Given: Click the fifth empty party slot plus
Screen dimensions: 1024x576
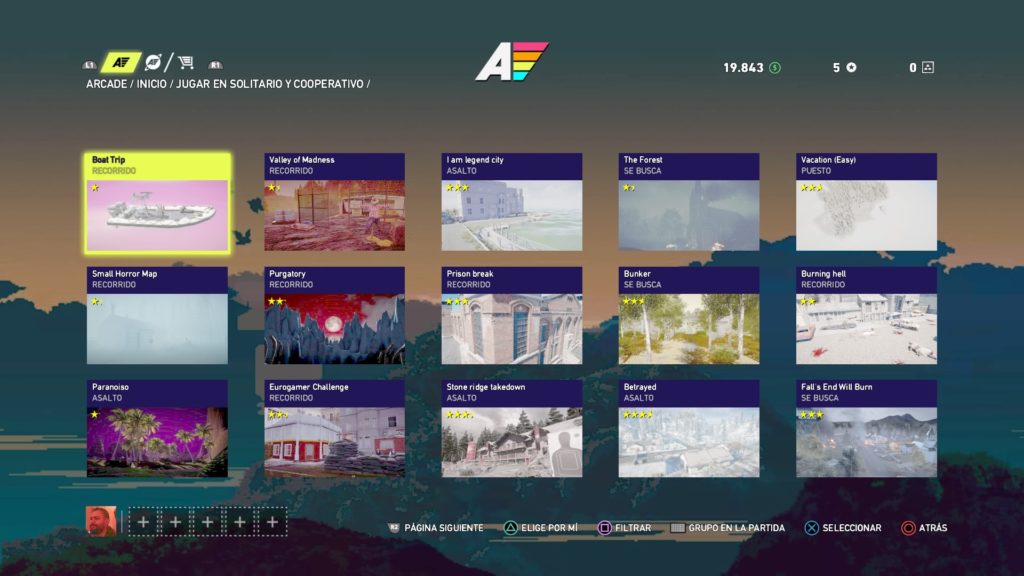Looking at the screenshot, I should tap(272, 522).
